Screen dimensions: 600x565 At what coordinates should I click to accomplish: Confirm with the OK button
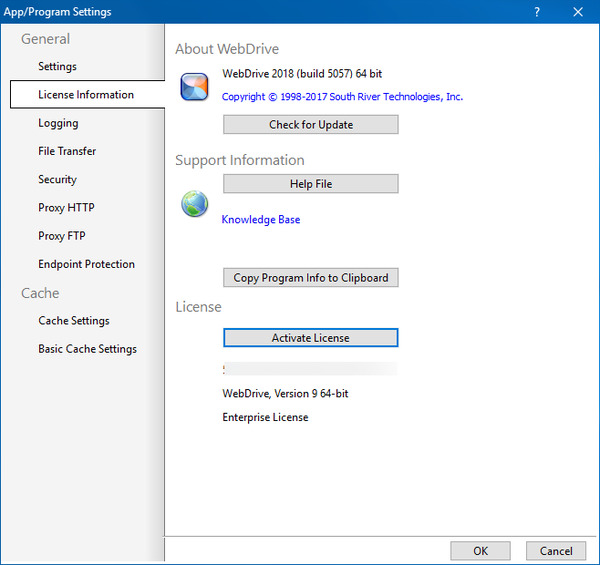pos(480,551)
